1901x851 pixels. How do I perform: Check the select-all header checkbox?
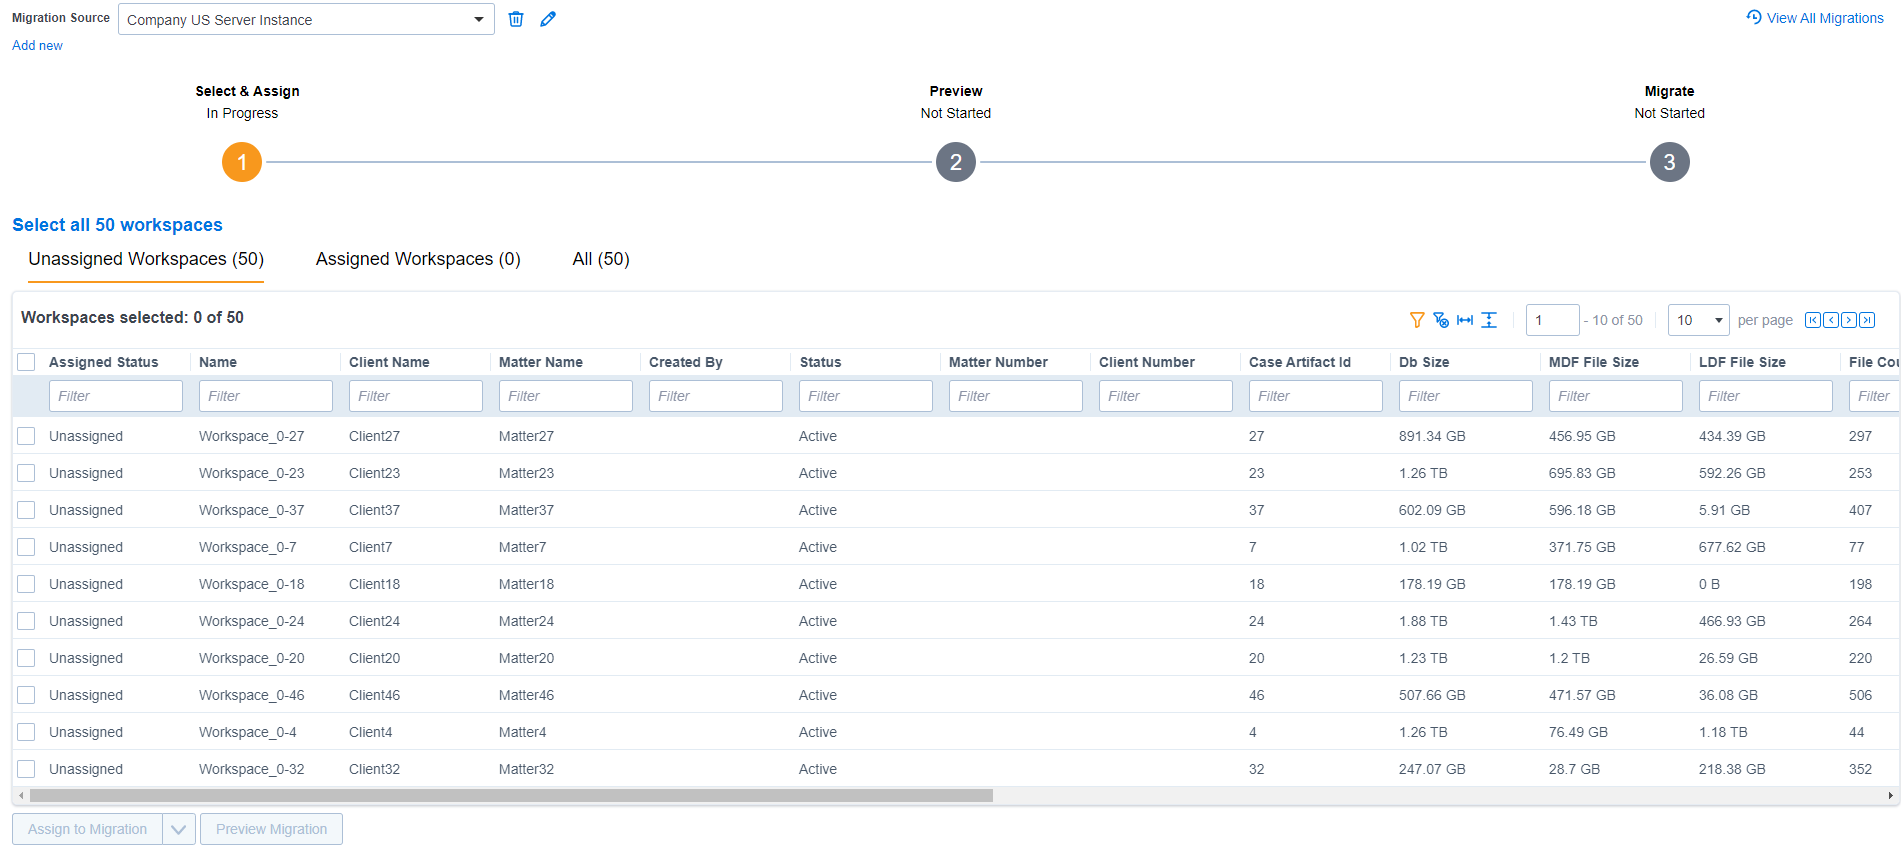pyautogui.click(x=26, y=362)
